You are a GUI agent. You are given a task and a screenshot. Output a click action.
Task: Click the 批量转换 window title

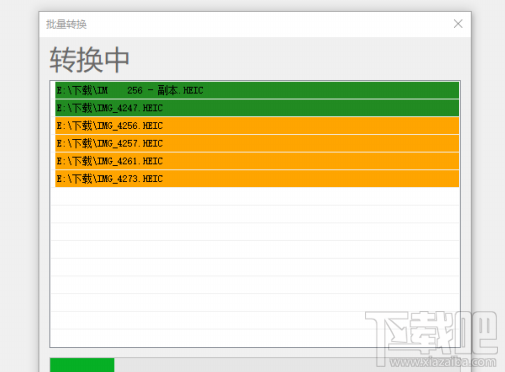(66, 24)
